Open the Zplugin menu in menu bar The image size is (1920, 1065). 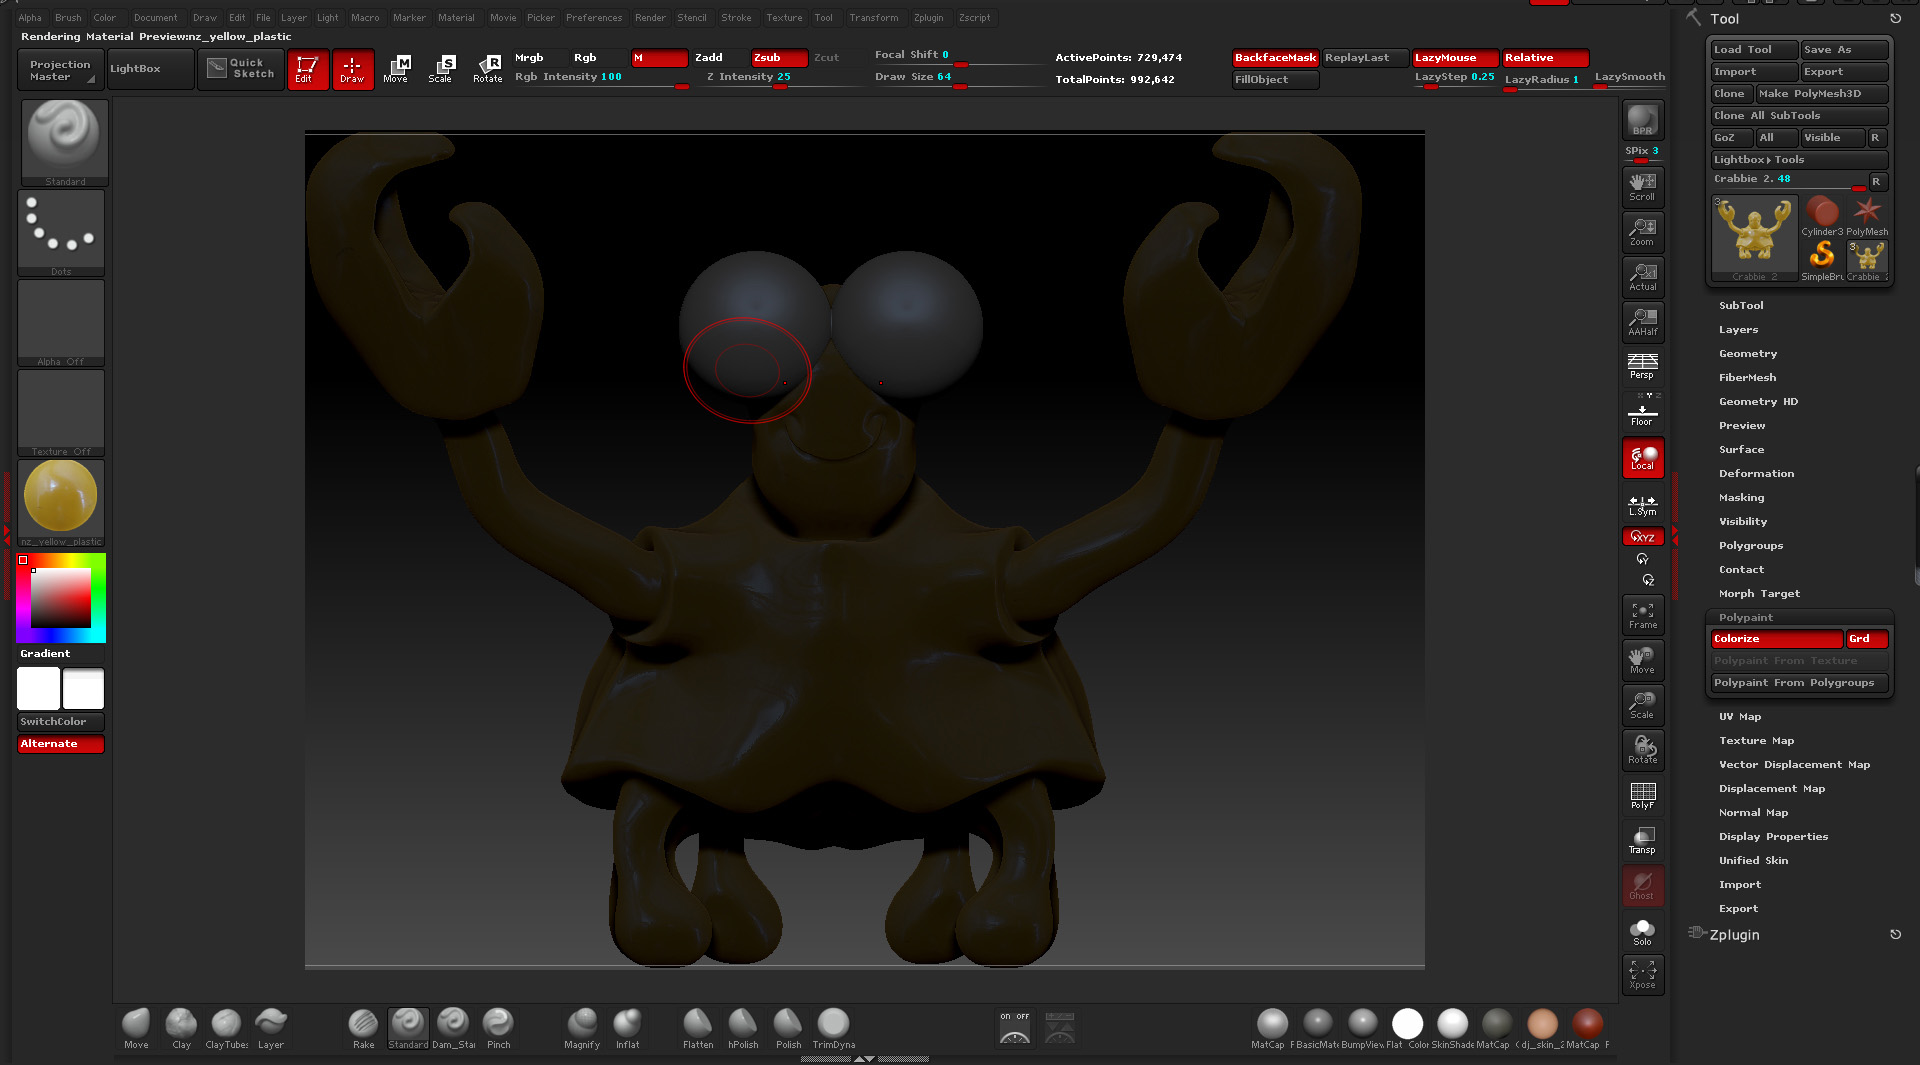coord(928,18)
